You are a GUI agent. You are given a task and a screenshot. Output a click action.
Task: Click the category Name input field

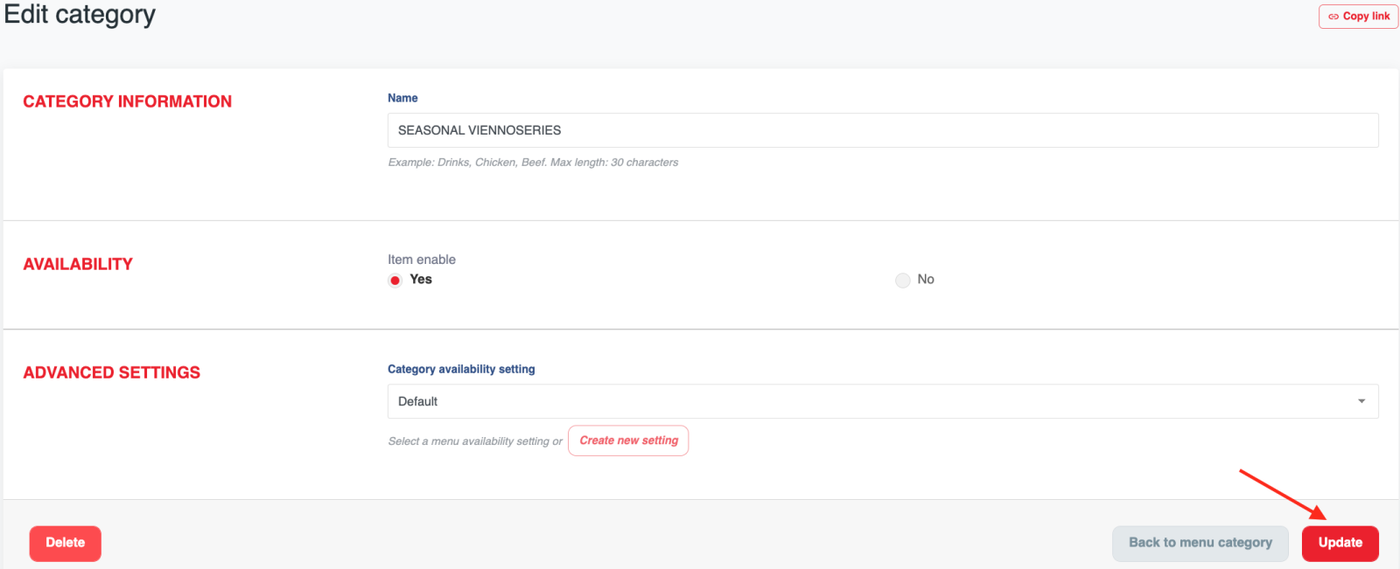882,130
